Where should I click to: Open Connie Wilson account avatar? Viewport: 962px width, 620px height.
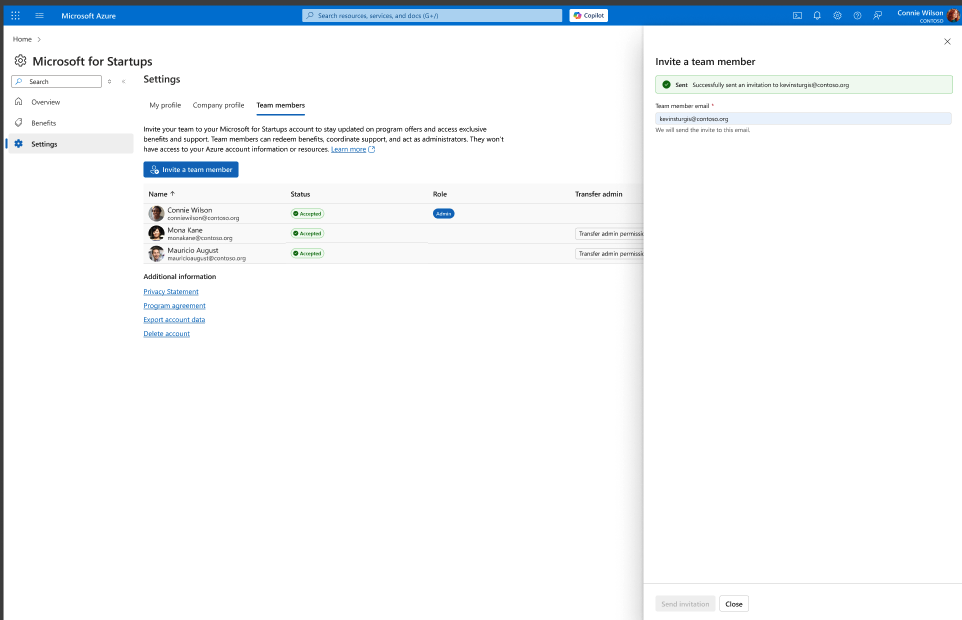[x=953, y=15]
